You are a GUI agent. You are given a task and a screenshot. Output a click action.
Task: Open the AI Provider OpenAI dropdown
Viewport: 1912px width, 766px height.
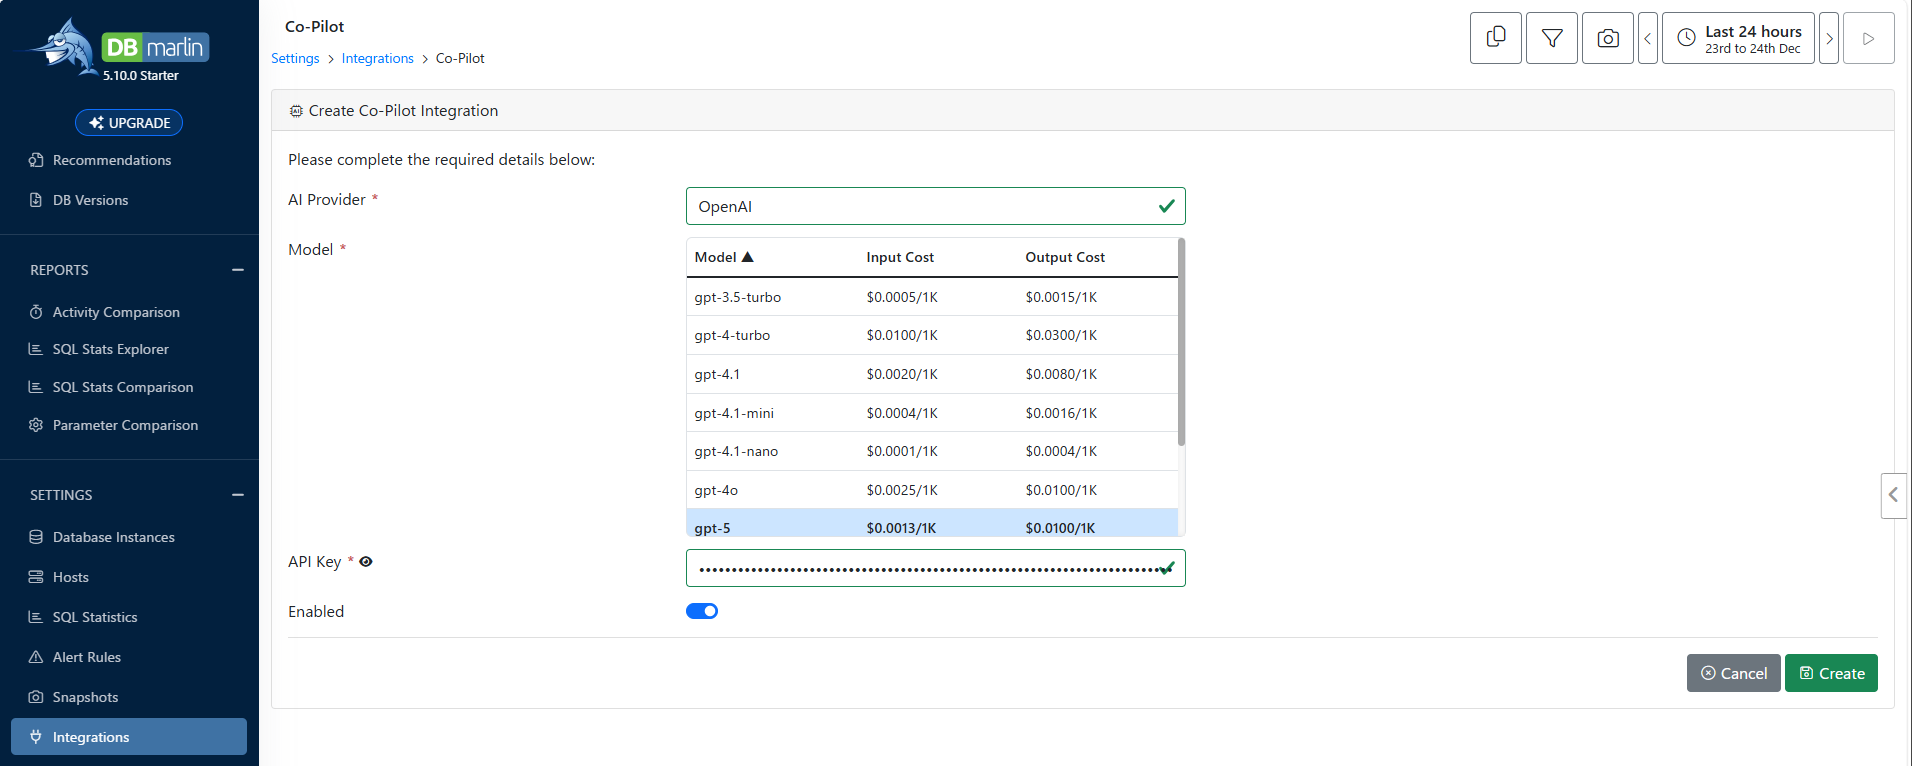point(936,206)
